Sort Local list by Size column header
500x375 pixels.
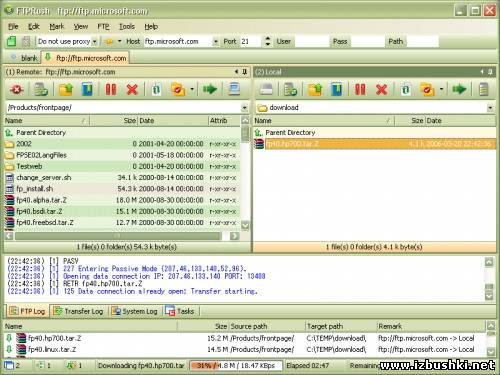409,121
